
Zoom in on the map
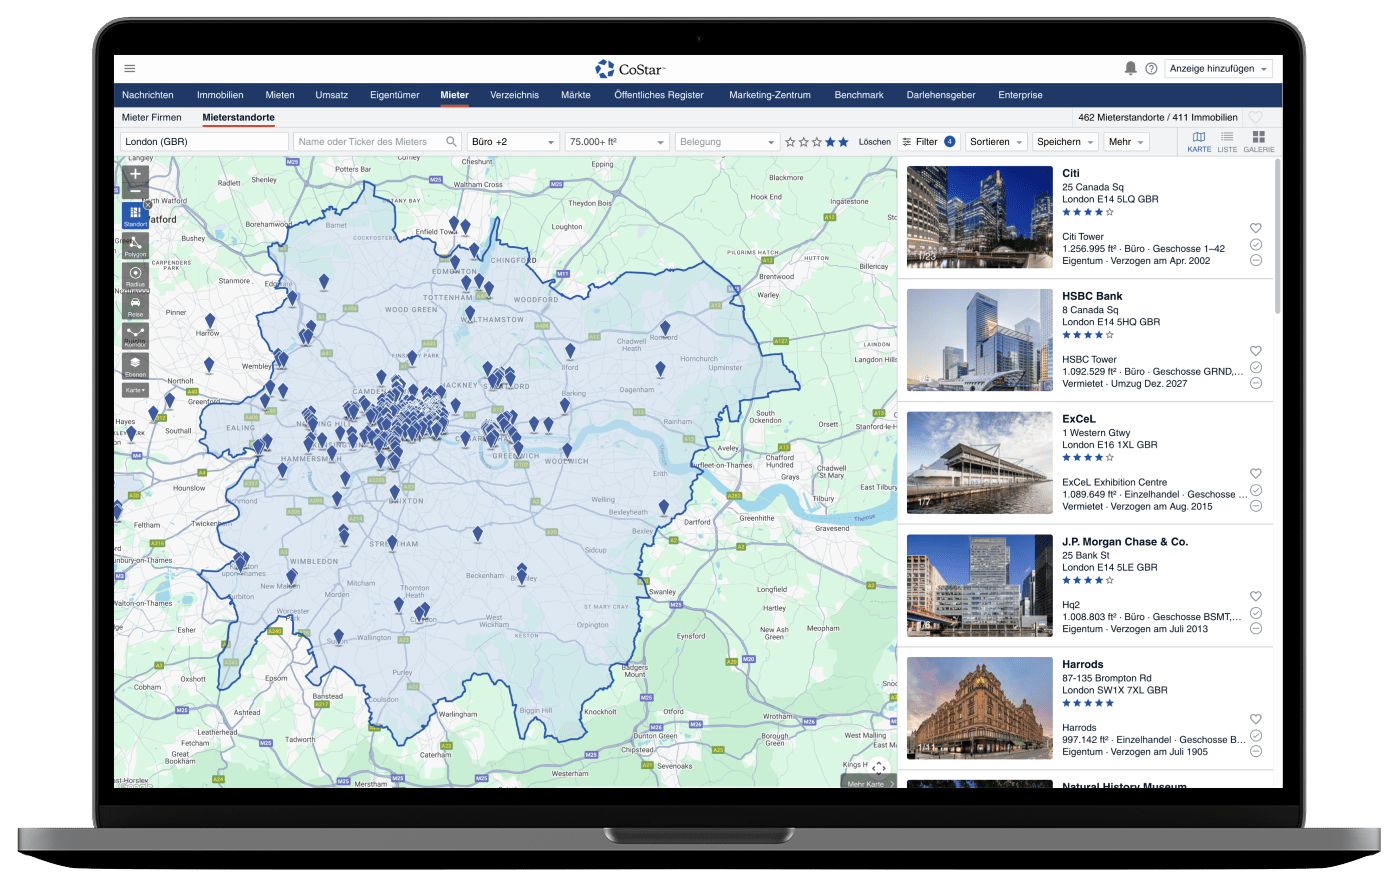135,174
